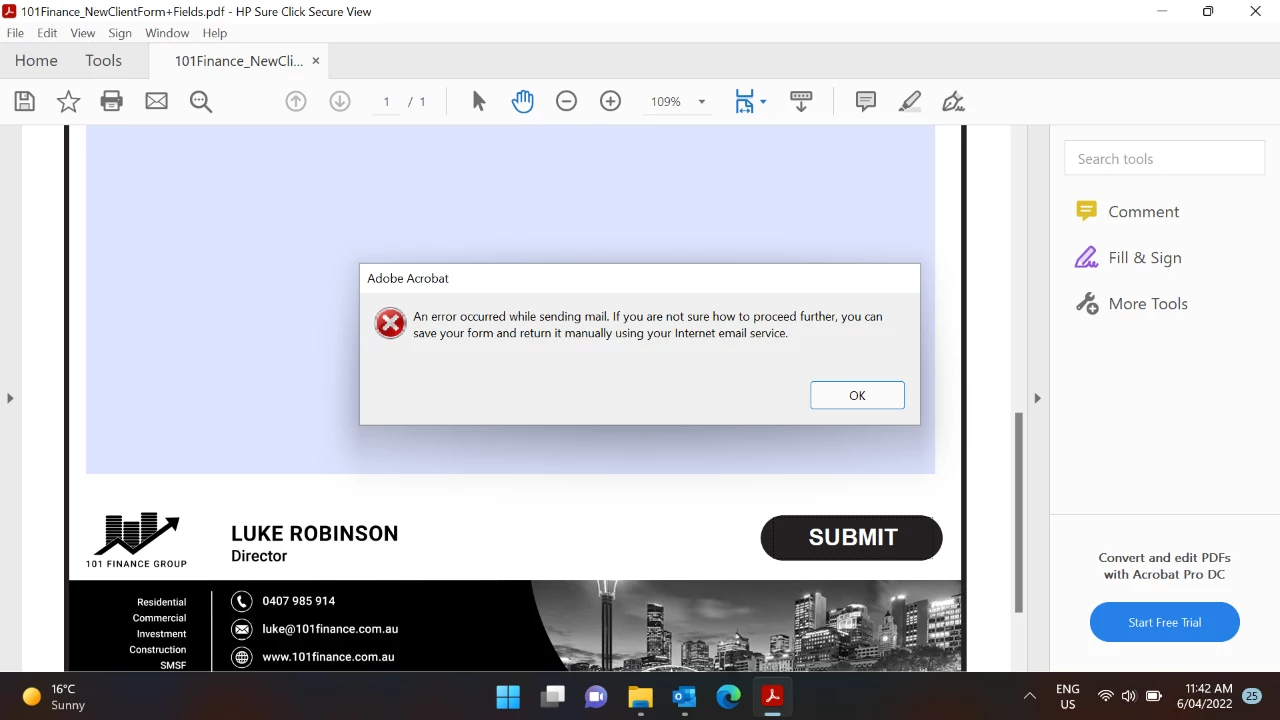
Task: Open the Comment tool
Action: pyautogui.click(x=1127, y=212)
